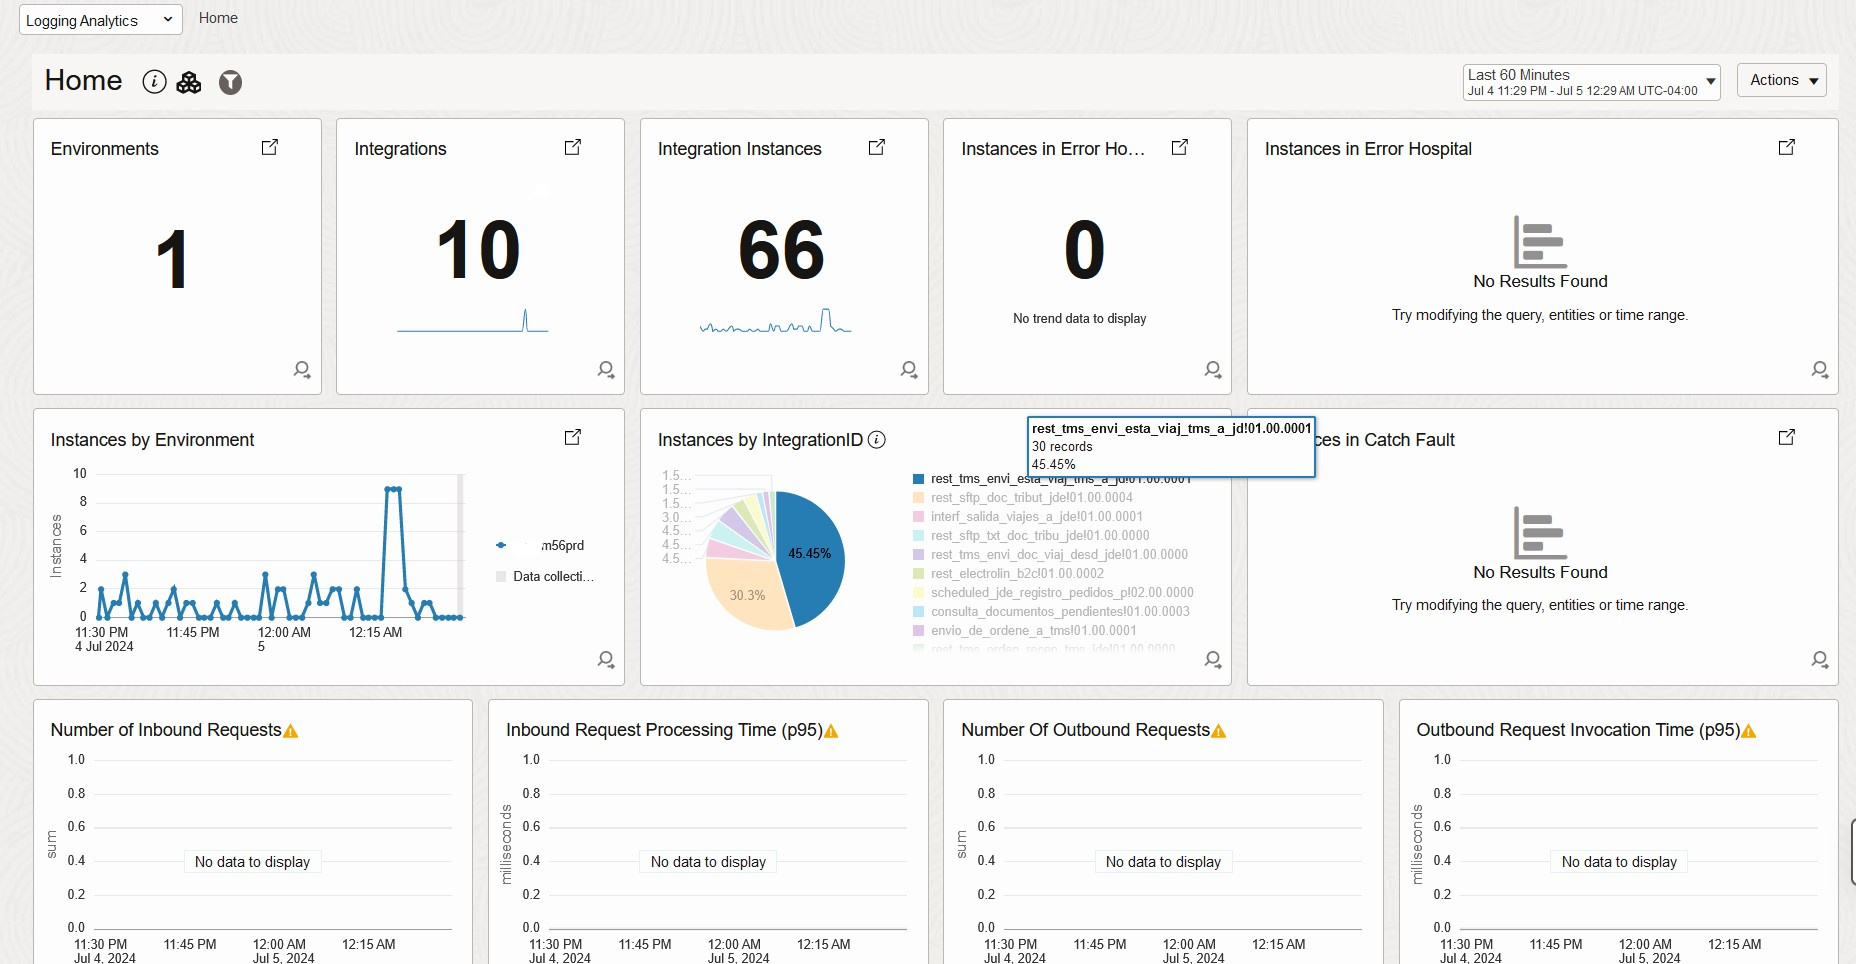Click the warning icon on Number of Inbound Requests
This screenshot has width=1856, height=964.
click(291, 731)
